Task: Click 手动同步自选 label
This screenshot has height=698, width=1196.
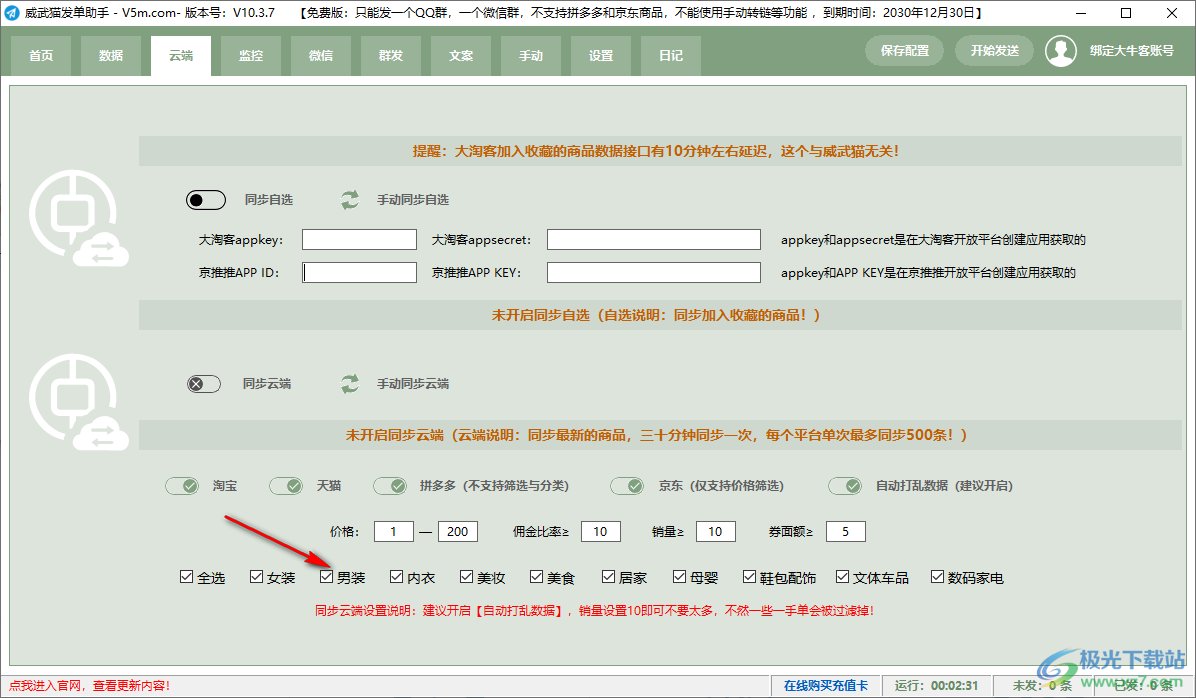Action: tap(413, 200)
